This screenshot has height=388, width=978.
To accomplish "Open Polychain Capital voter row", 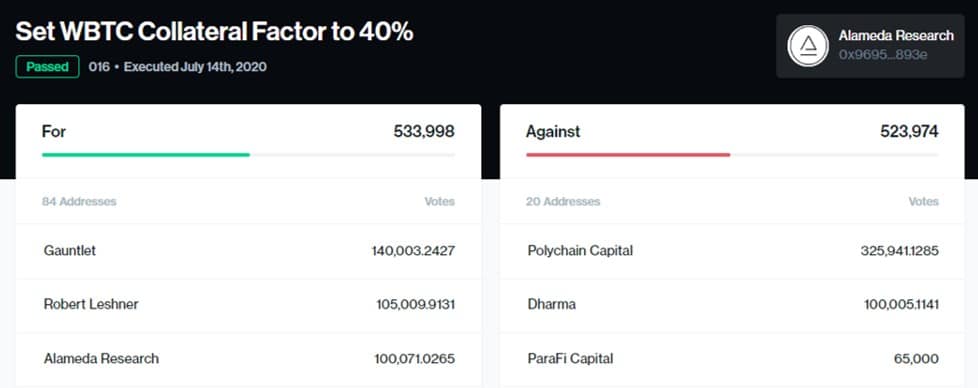I will click(732, 251).
